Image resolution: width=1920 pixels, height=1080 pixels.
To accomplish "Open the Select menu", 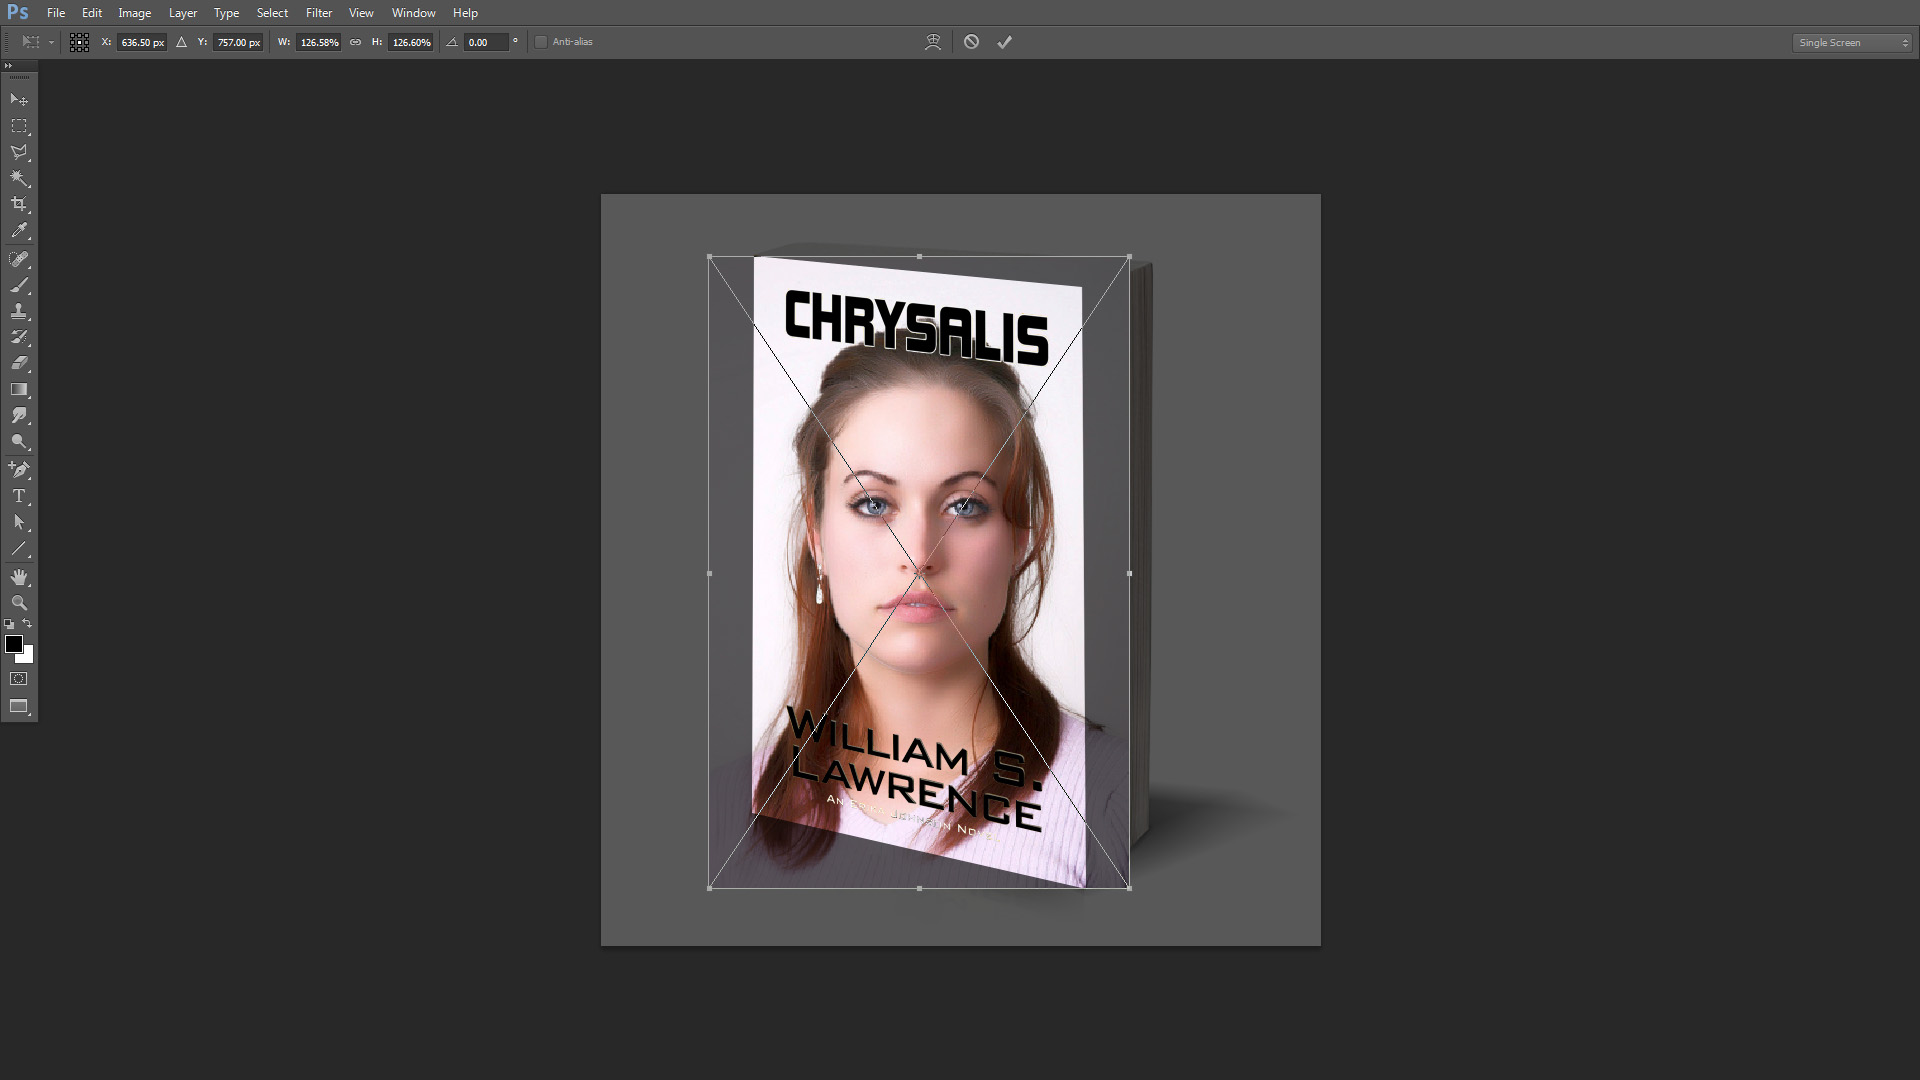I will click(x=272, y=13).
